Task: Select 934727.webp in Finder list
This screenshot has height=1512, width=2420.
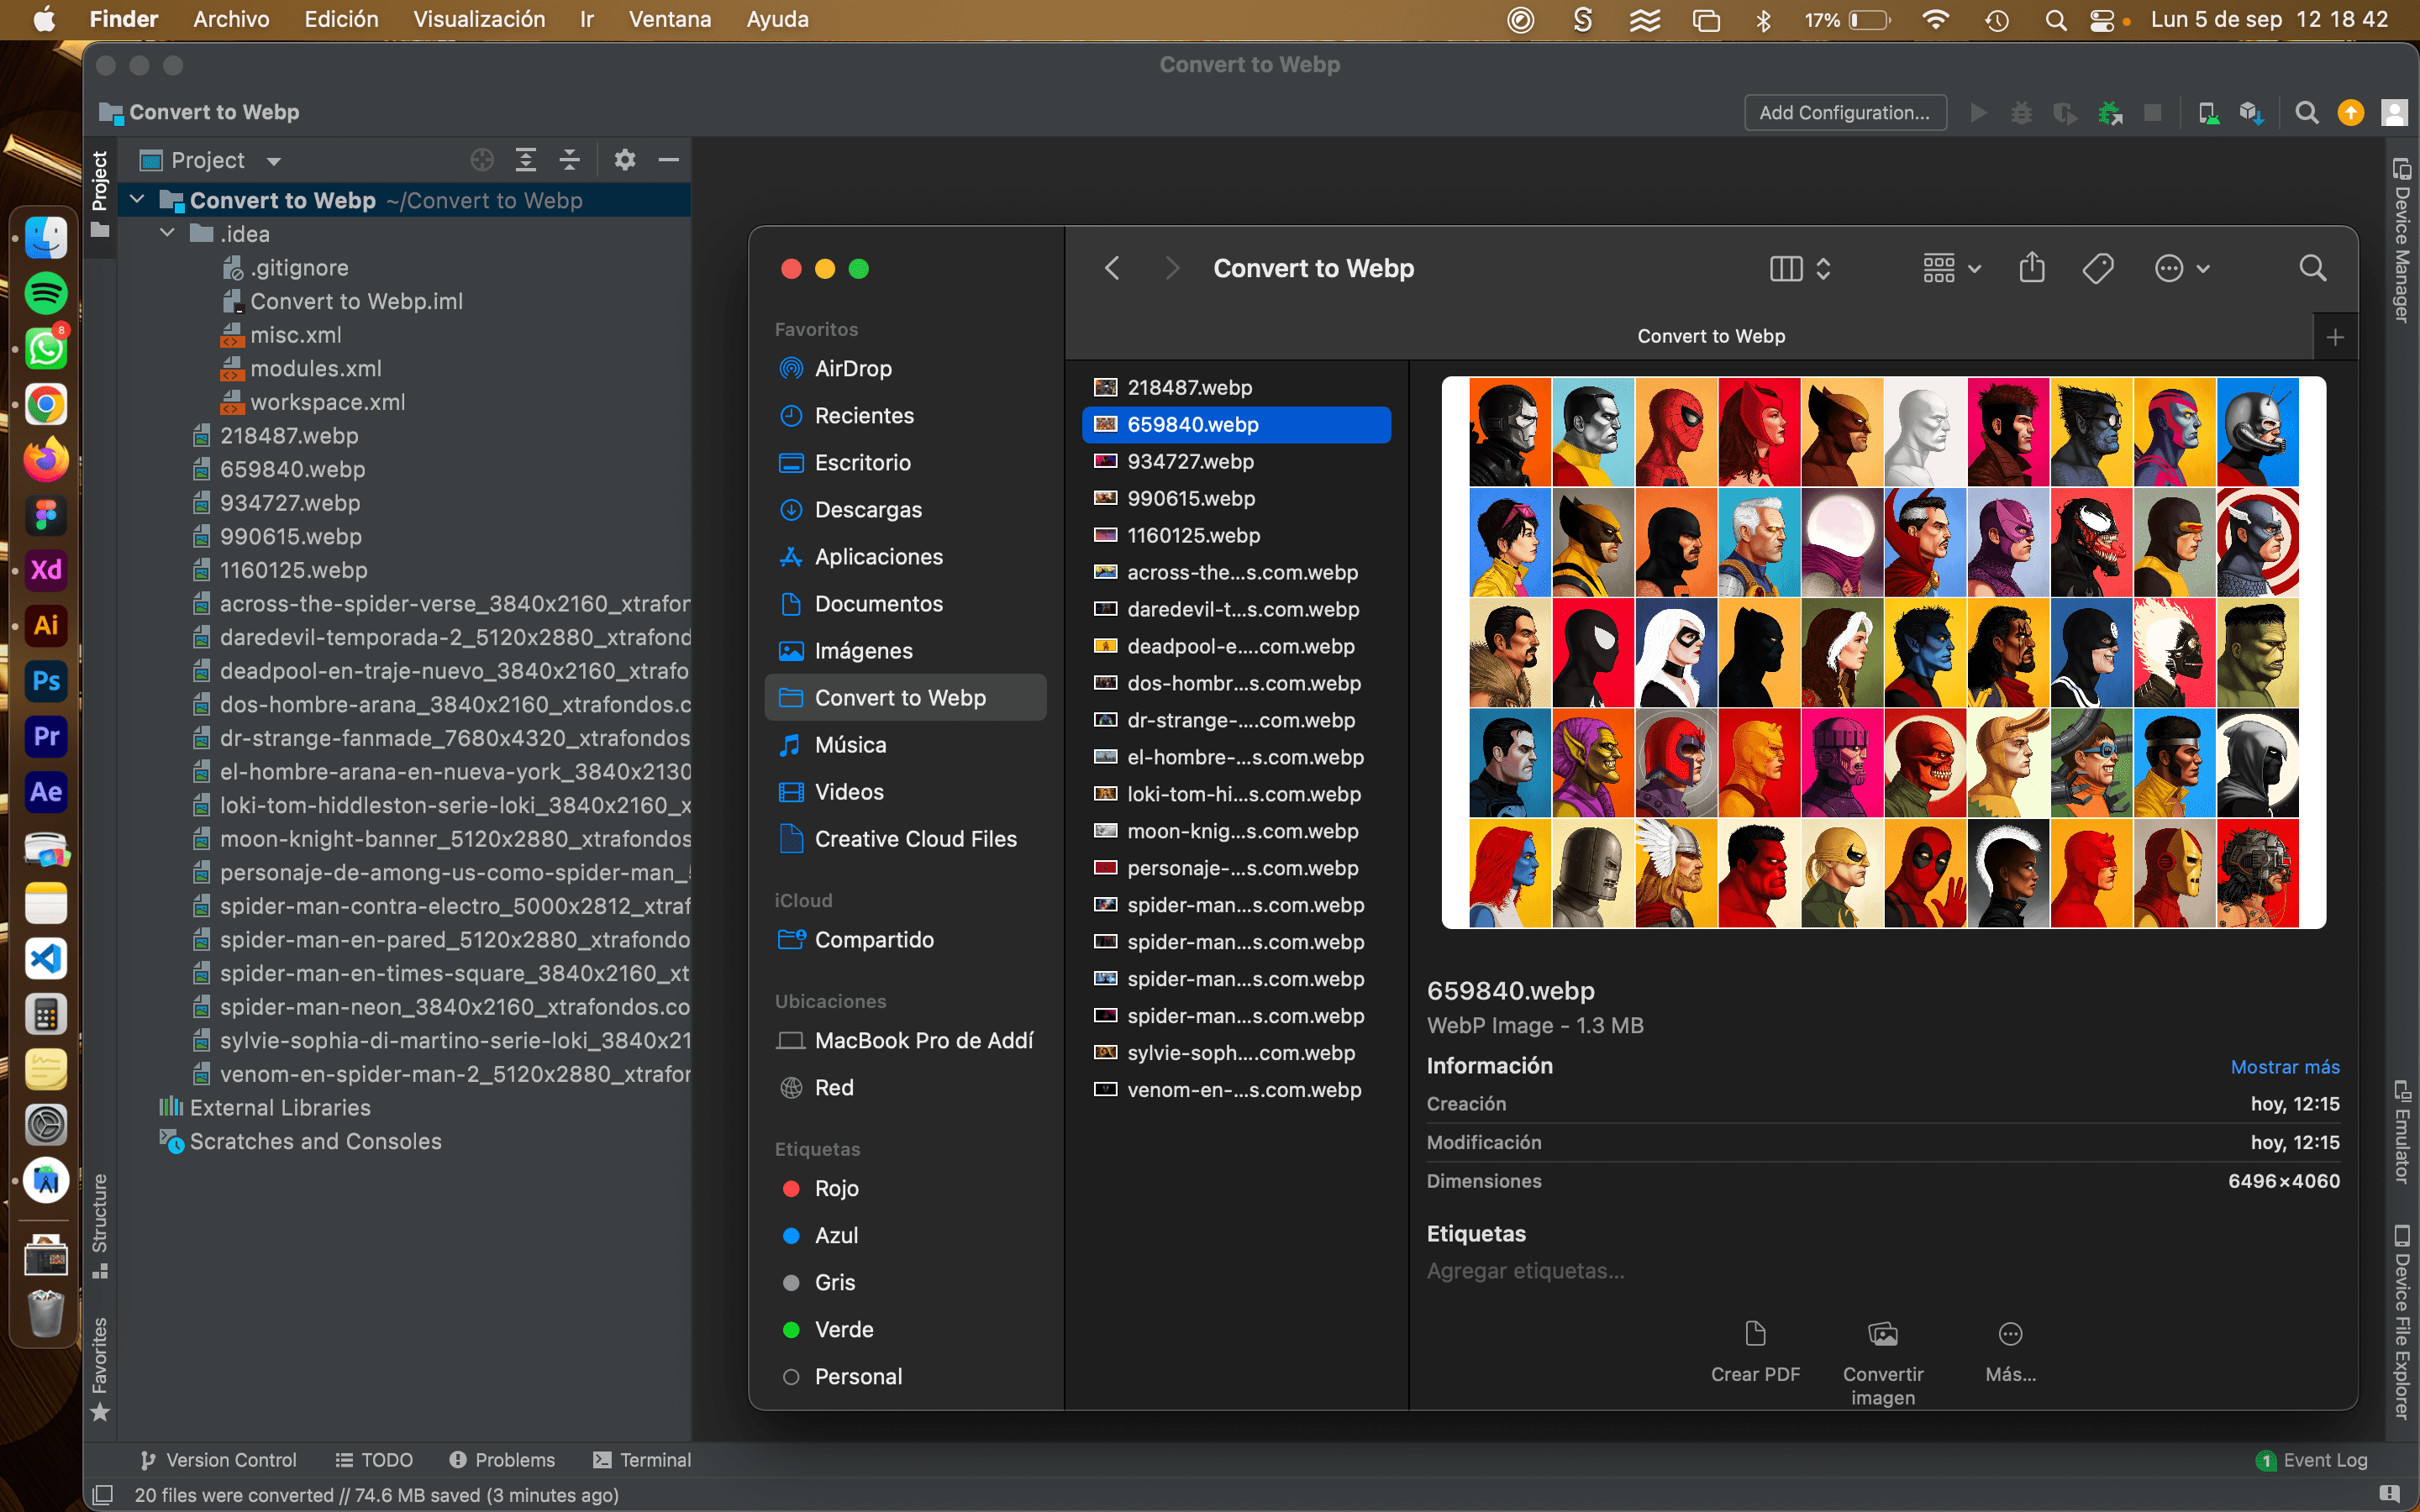Action: [x=1236, y=461]
